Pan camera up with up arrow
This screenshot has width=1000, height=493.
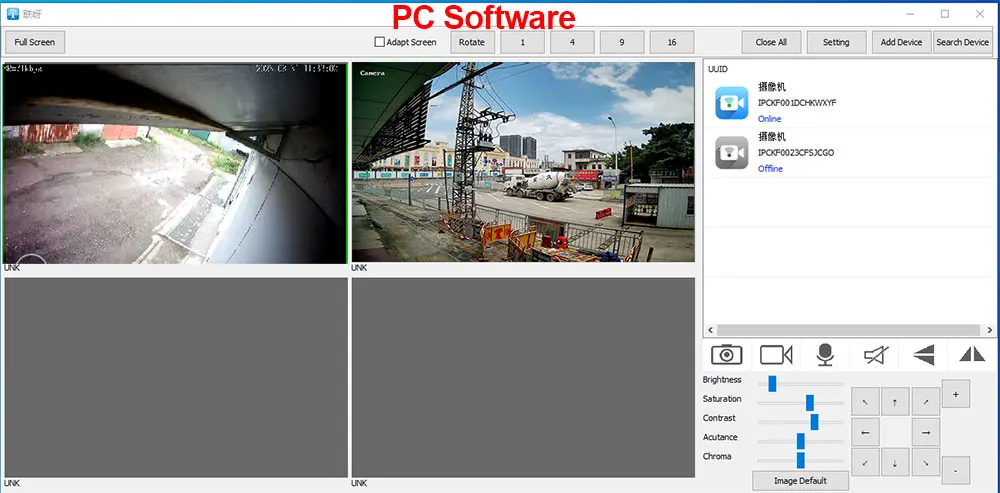click(x=895, y=402)
